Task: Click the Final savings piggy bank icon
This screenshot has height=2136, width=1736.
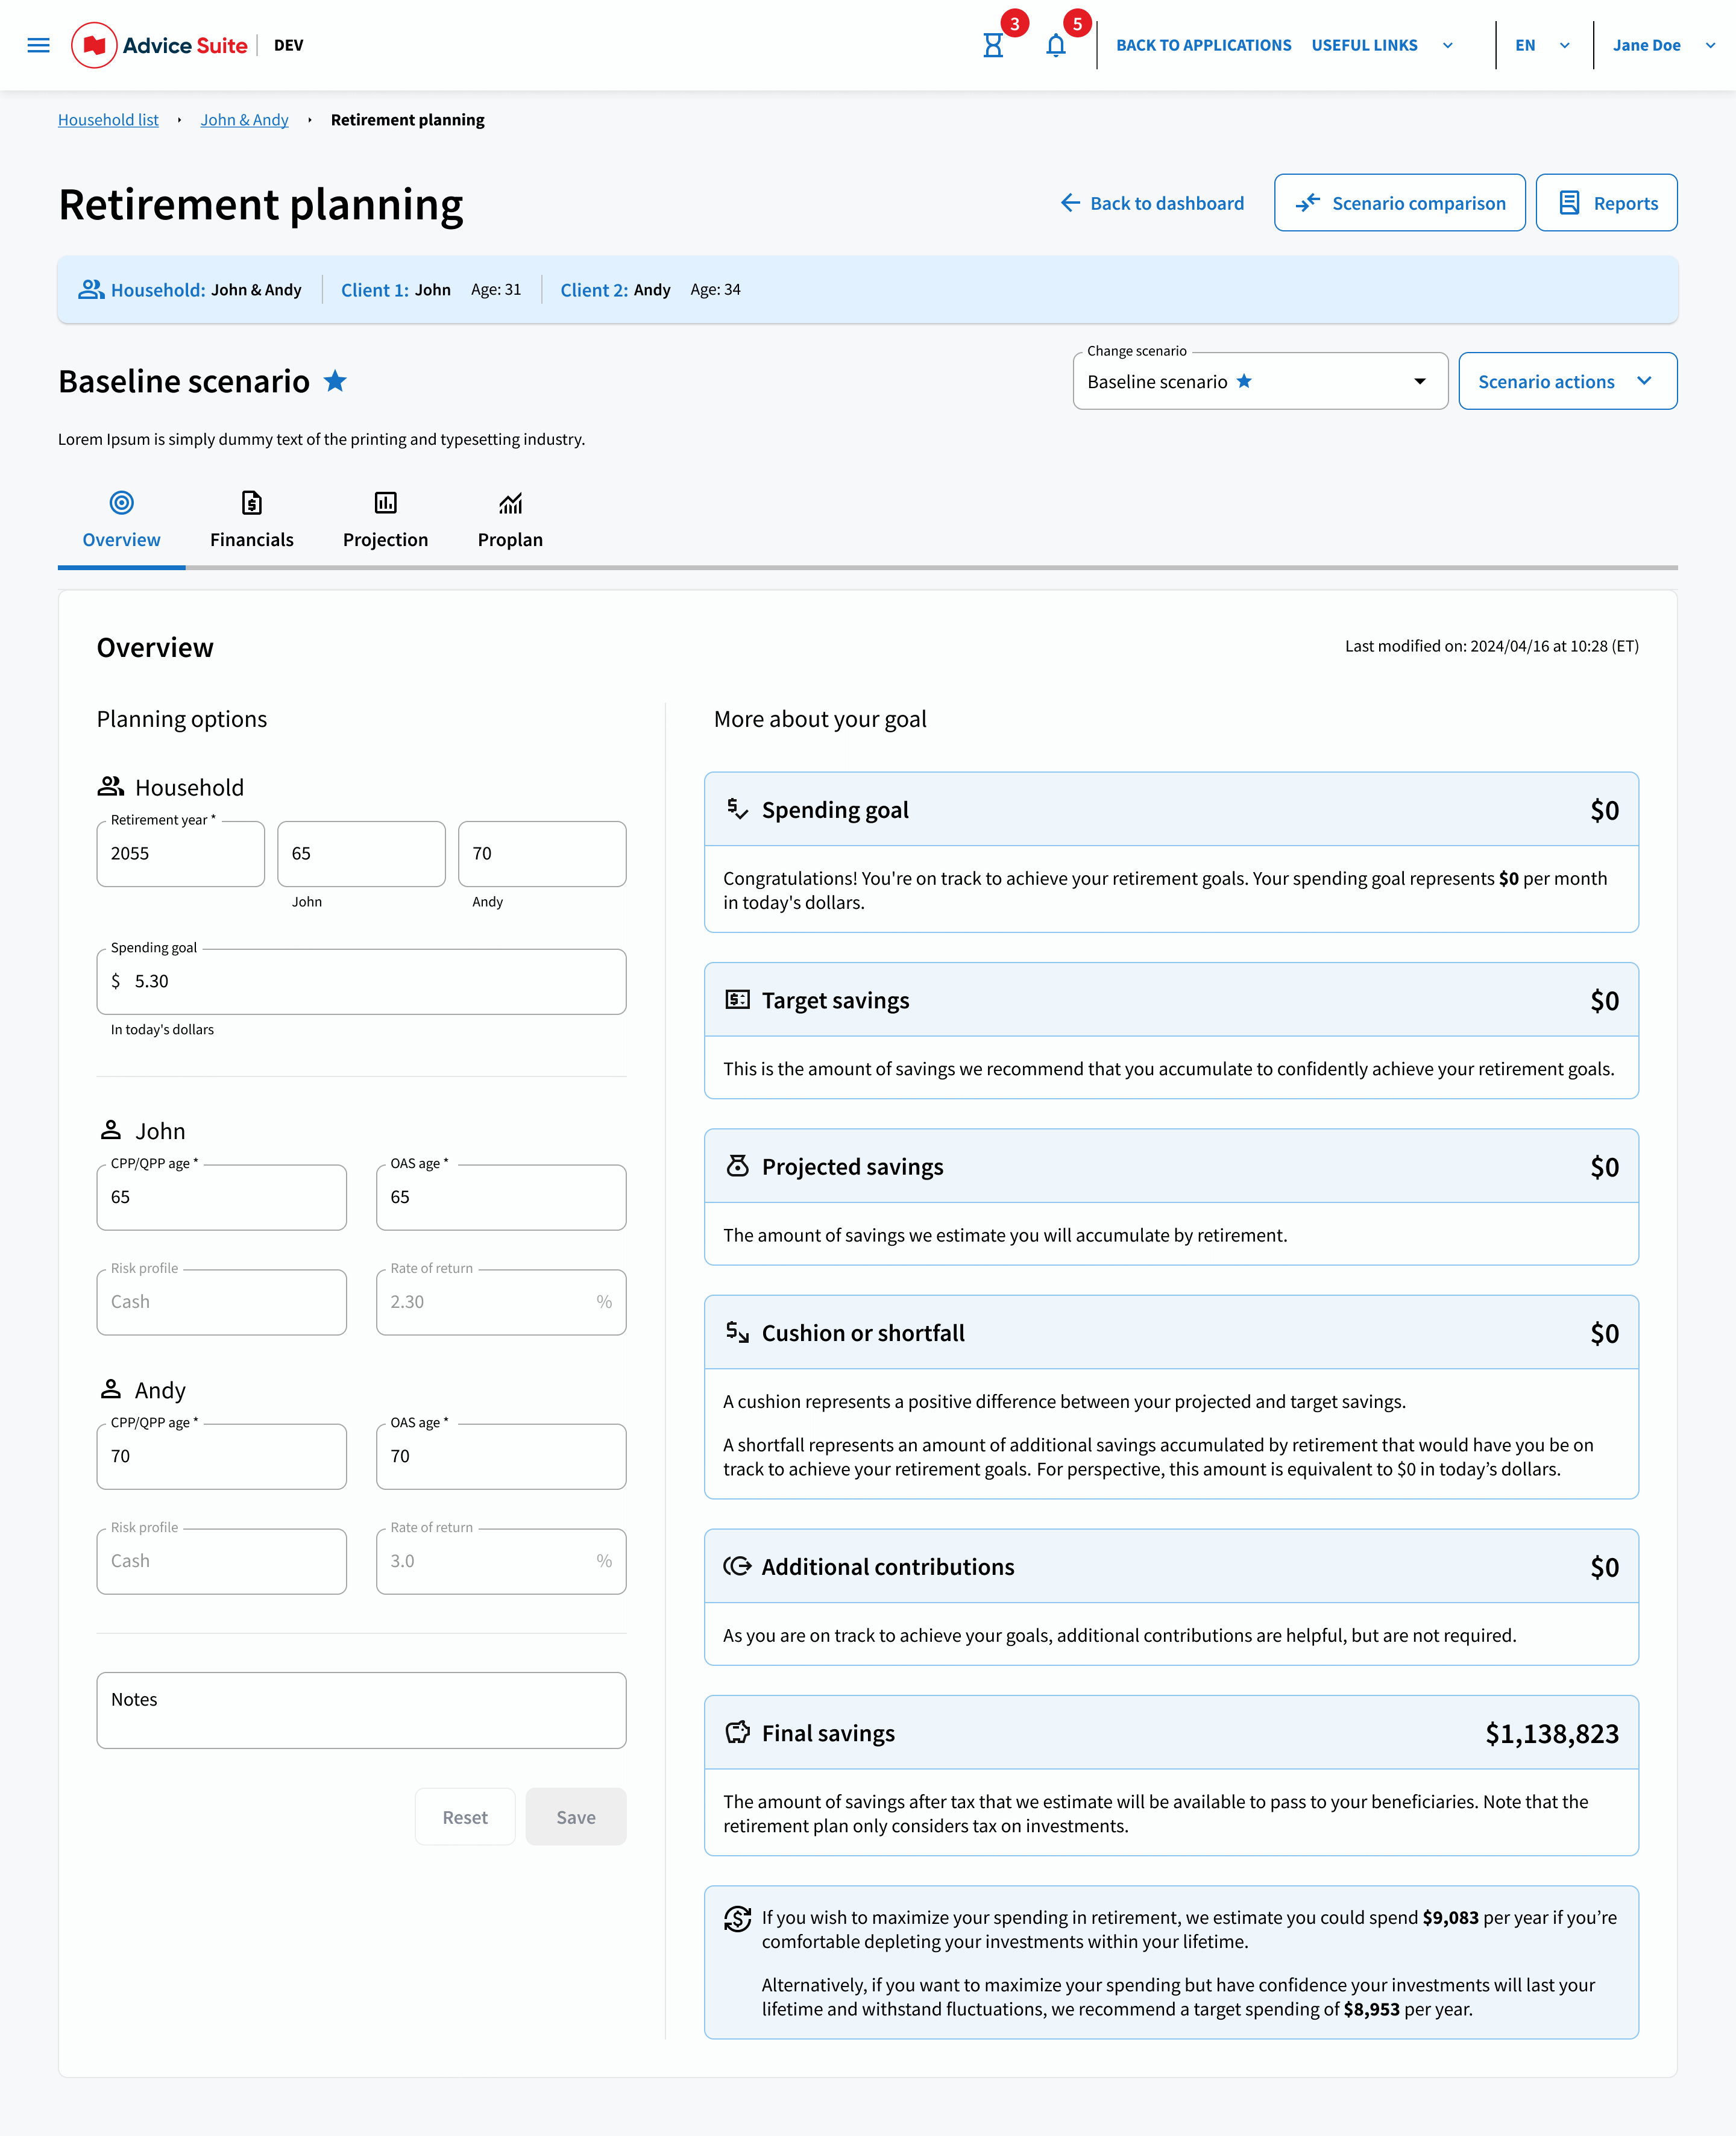Action: tap(737, 1732)
